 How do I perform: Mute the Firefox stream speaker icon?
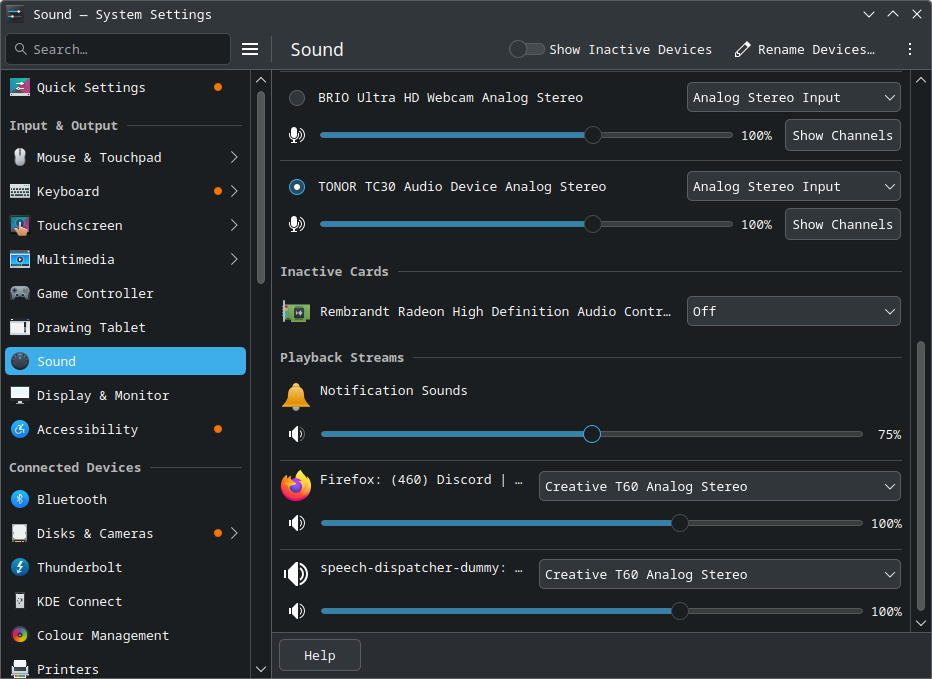tap(297, 523)
